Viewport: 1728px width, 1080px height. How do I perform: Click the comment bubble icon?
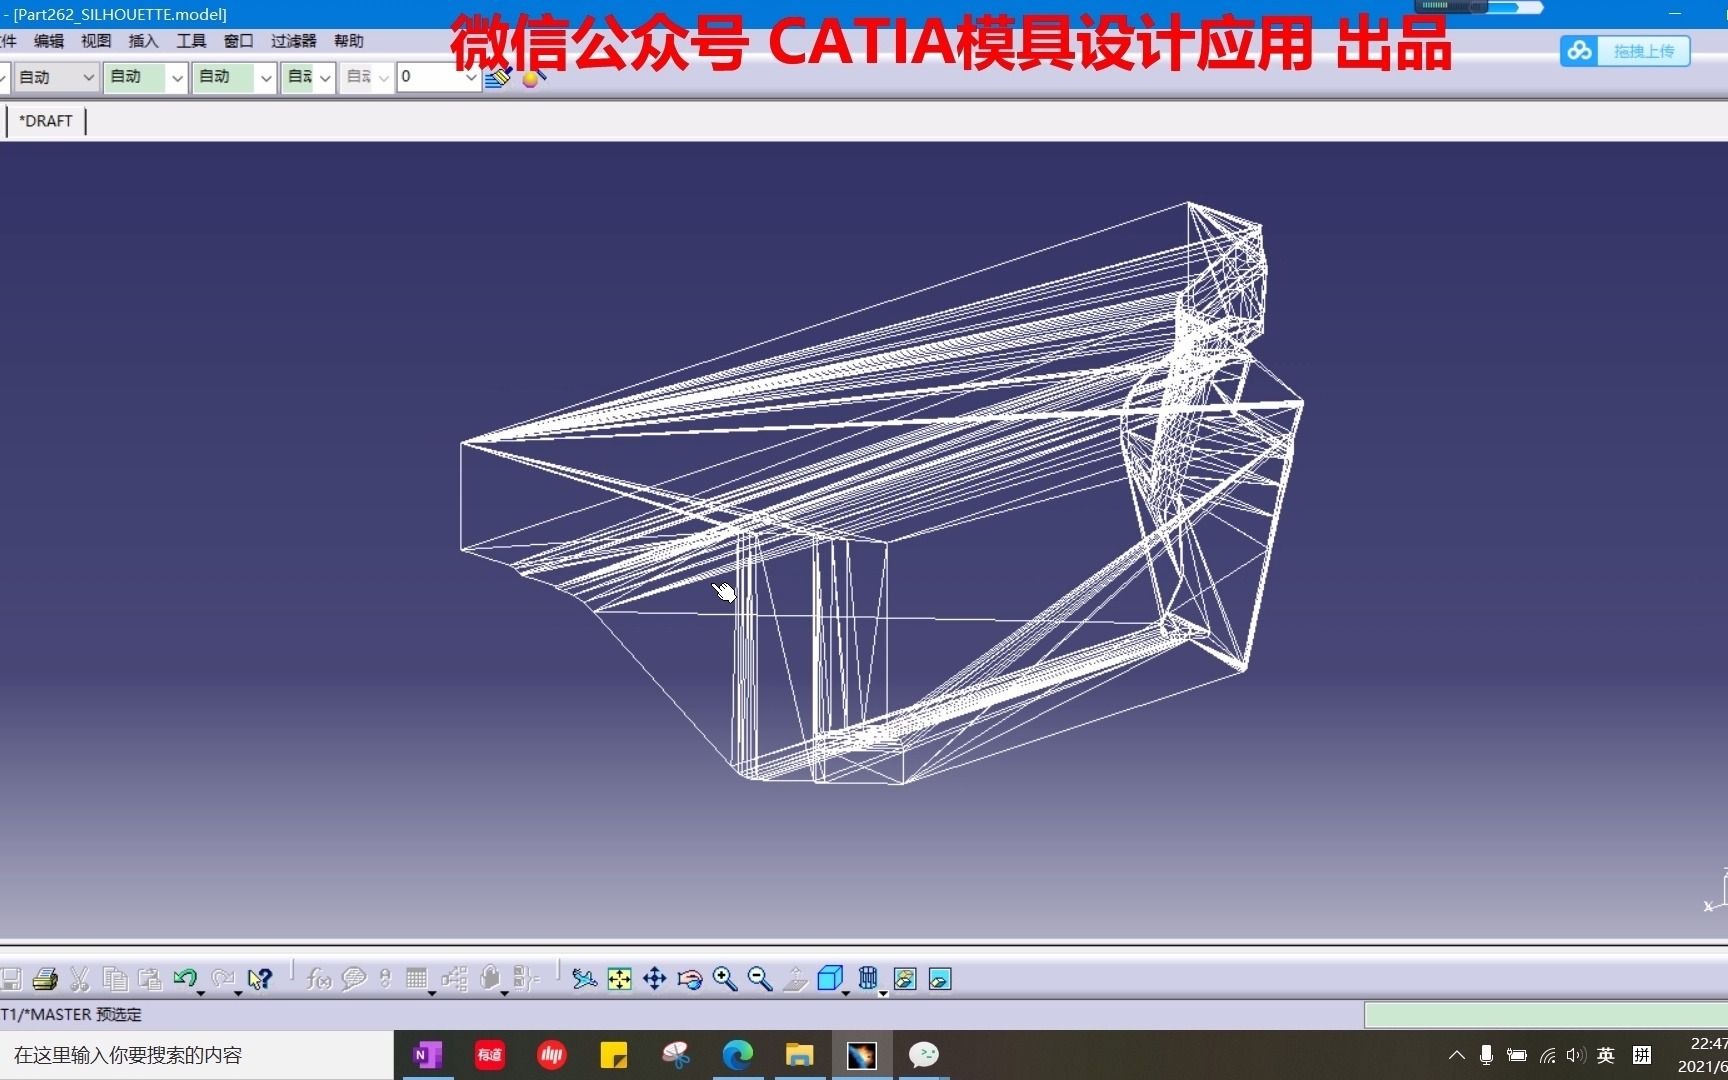click(x=353, y=979)
